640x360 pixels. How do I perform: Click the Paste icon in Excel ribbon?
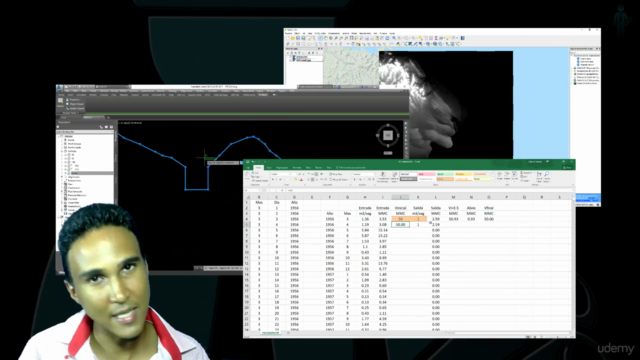click(x=248, y=176)
